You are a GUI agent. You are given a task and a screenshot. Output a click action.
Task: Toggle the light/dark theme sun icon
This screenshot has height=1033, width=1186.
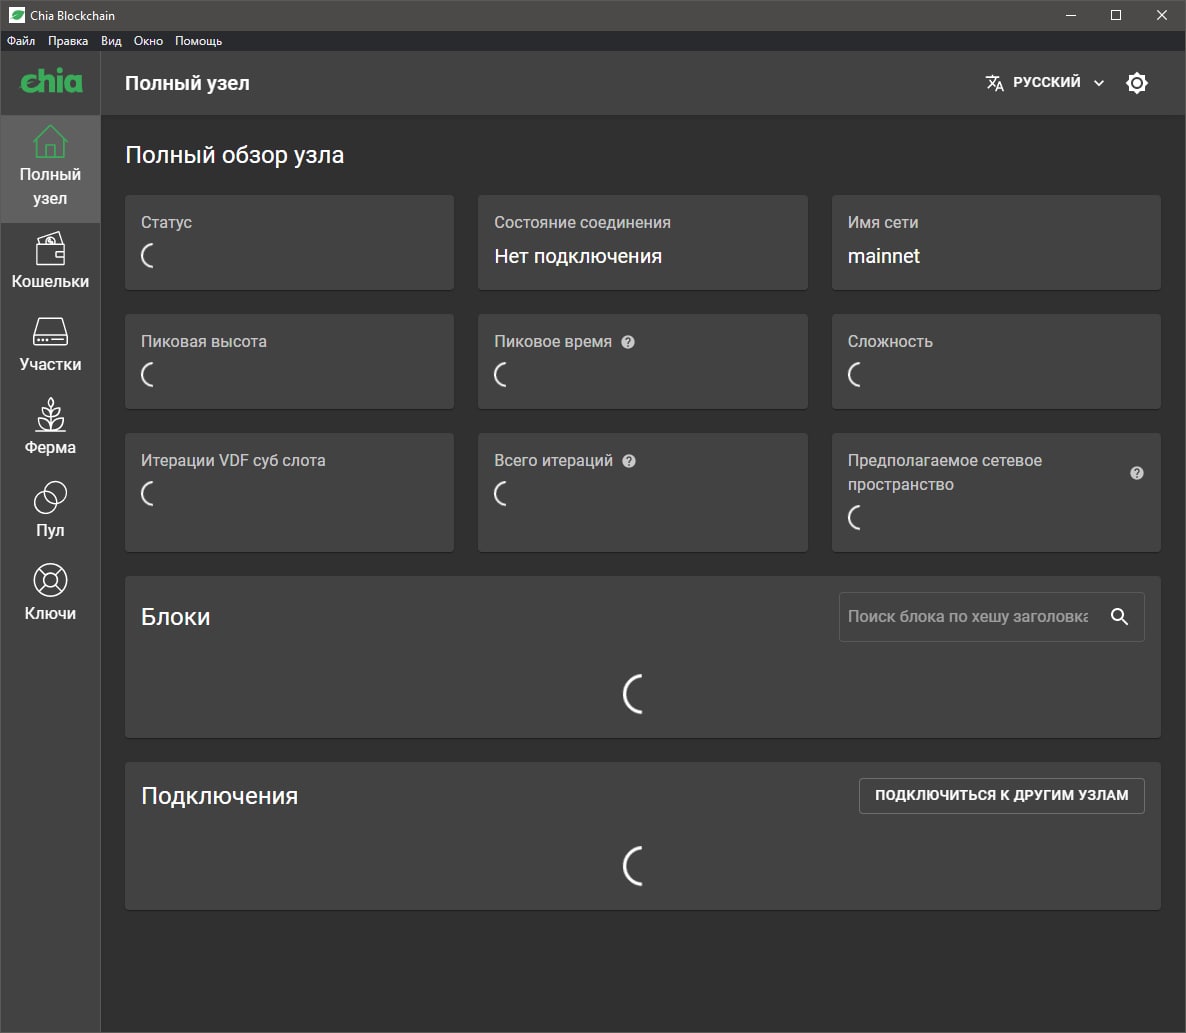(x=1136, y=82)
